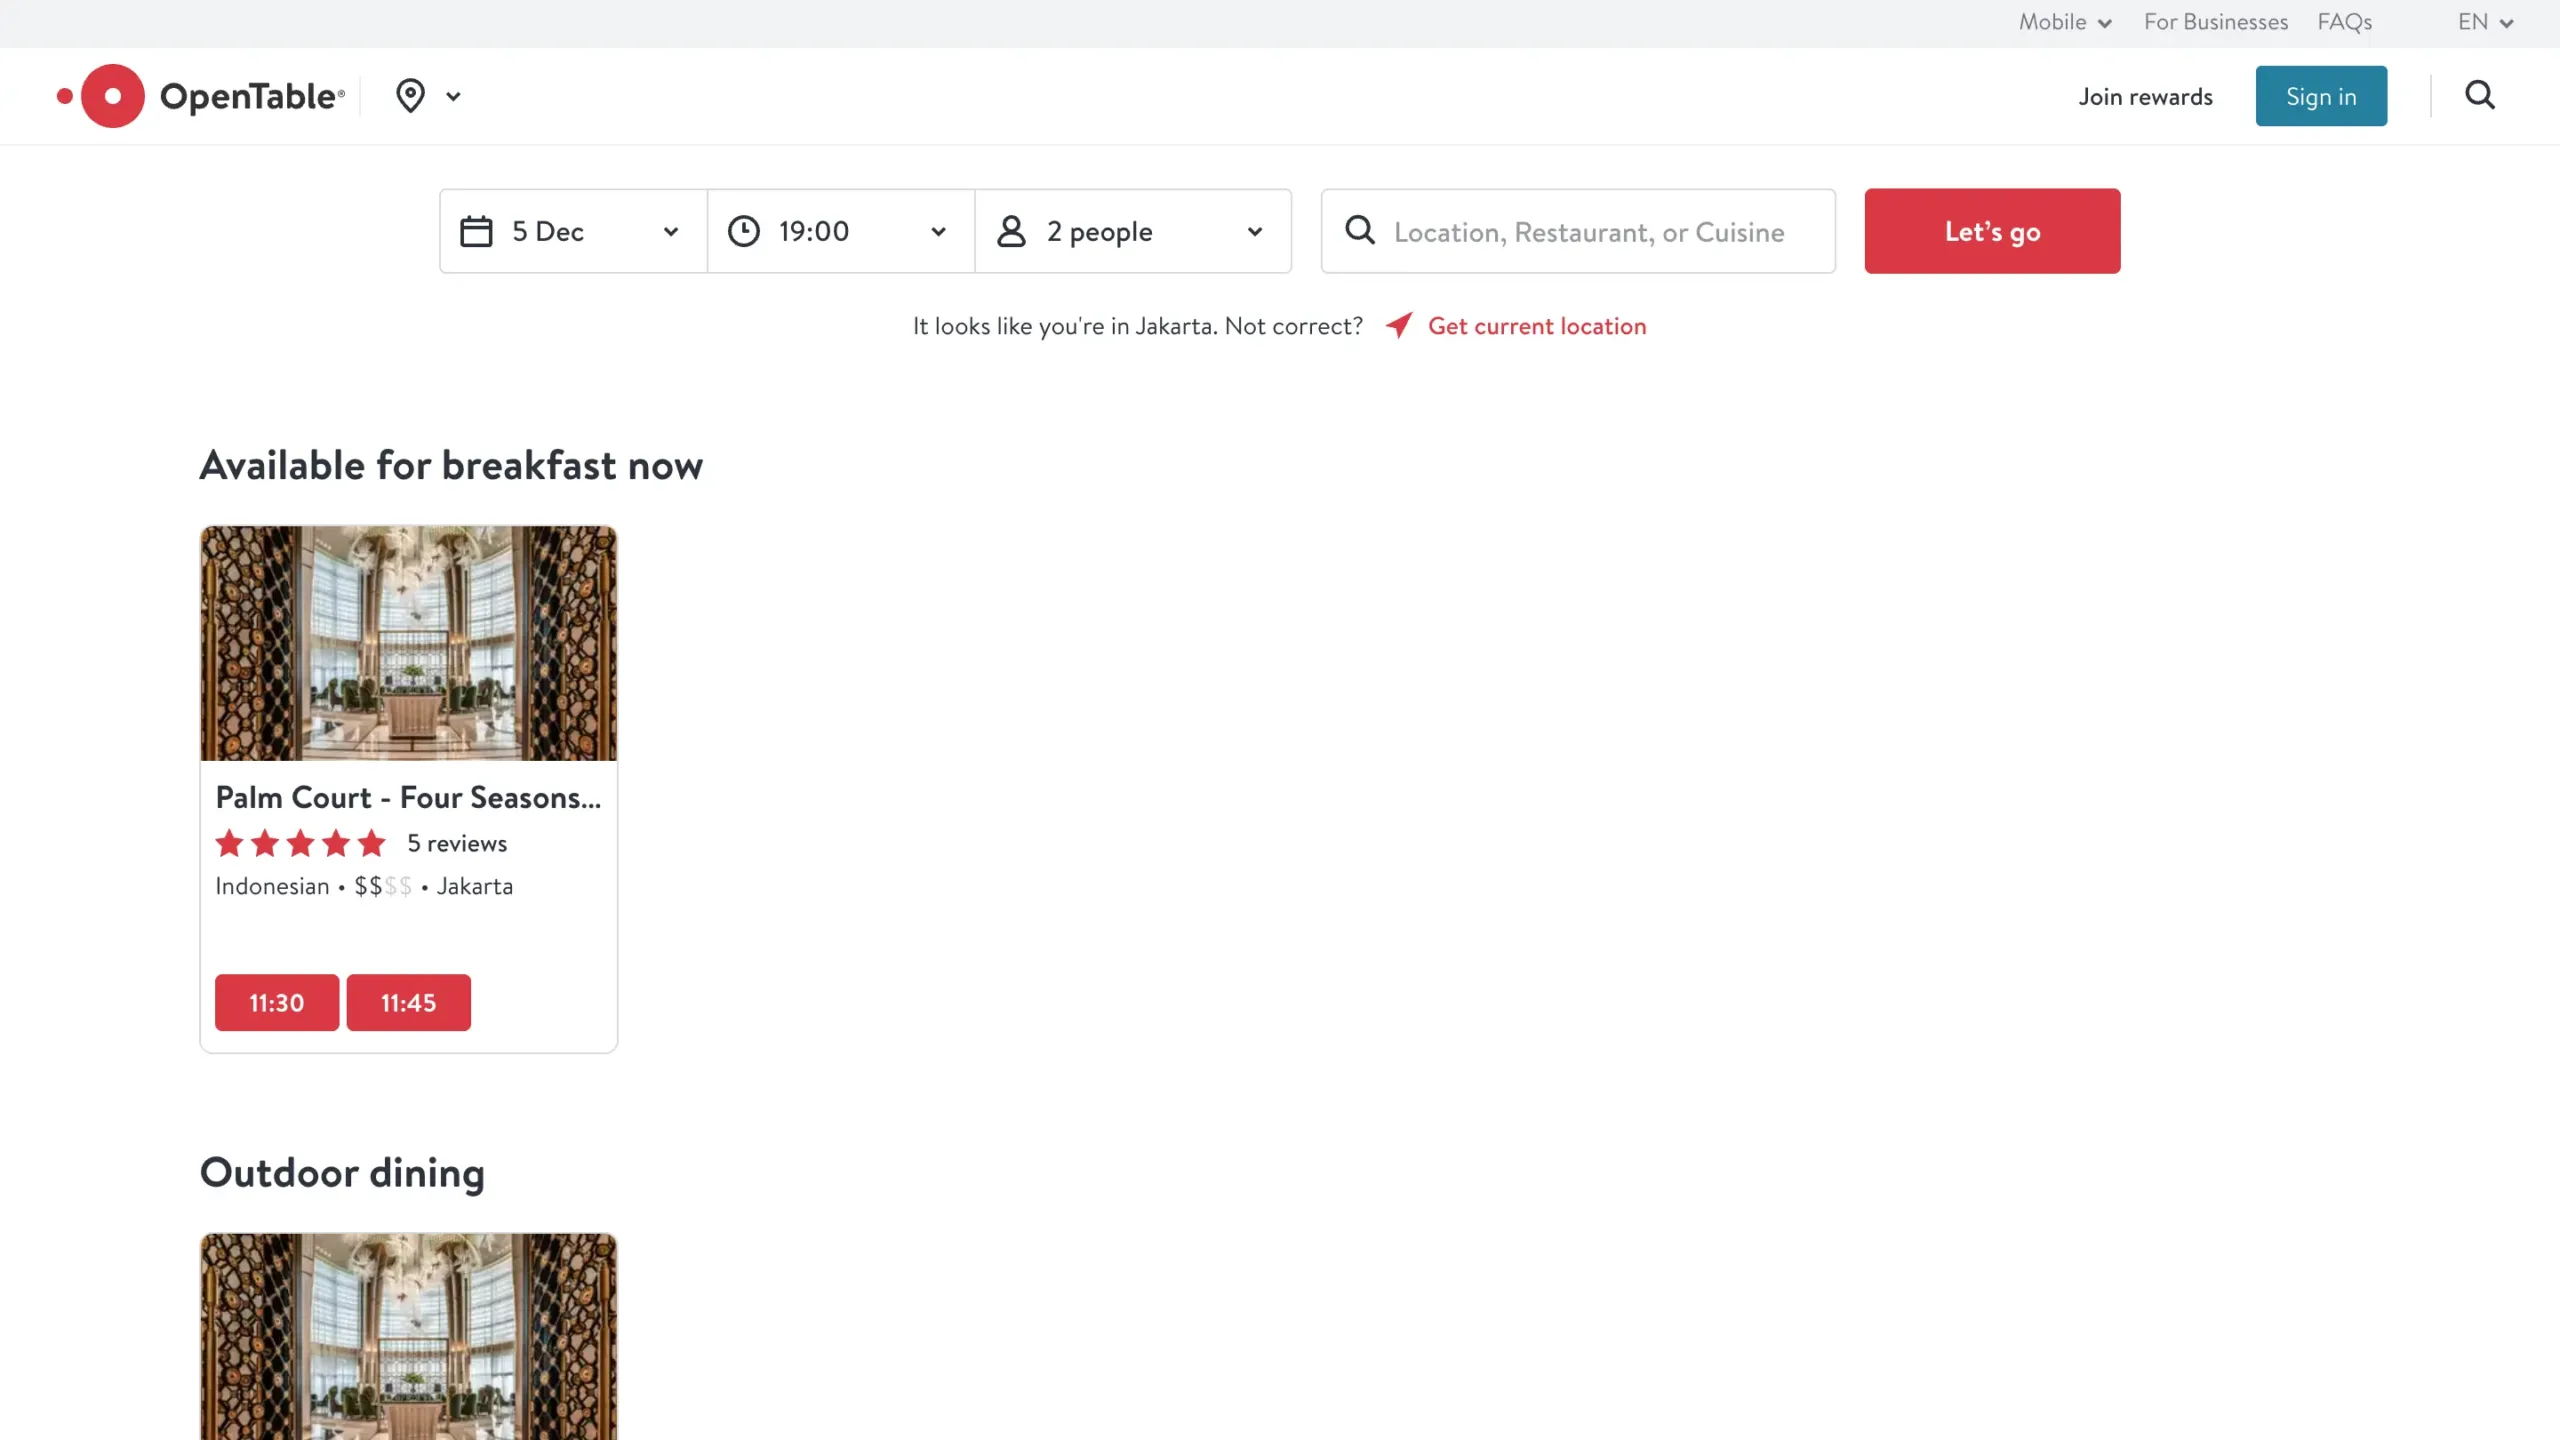Expand the EN language dropdown
Screen dimensions: 2560x1440
2486,21
